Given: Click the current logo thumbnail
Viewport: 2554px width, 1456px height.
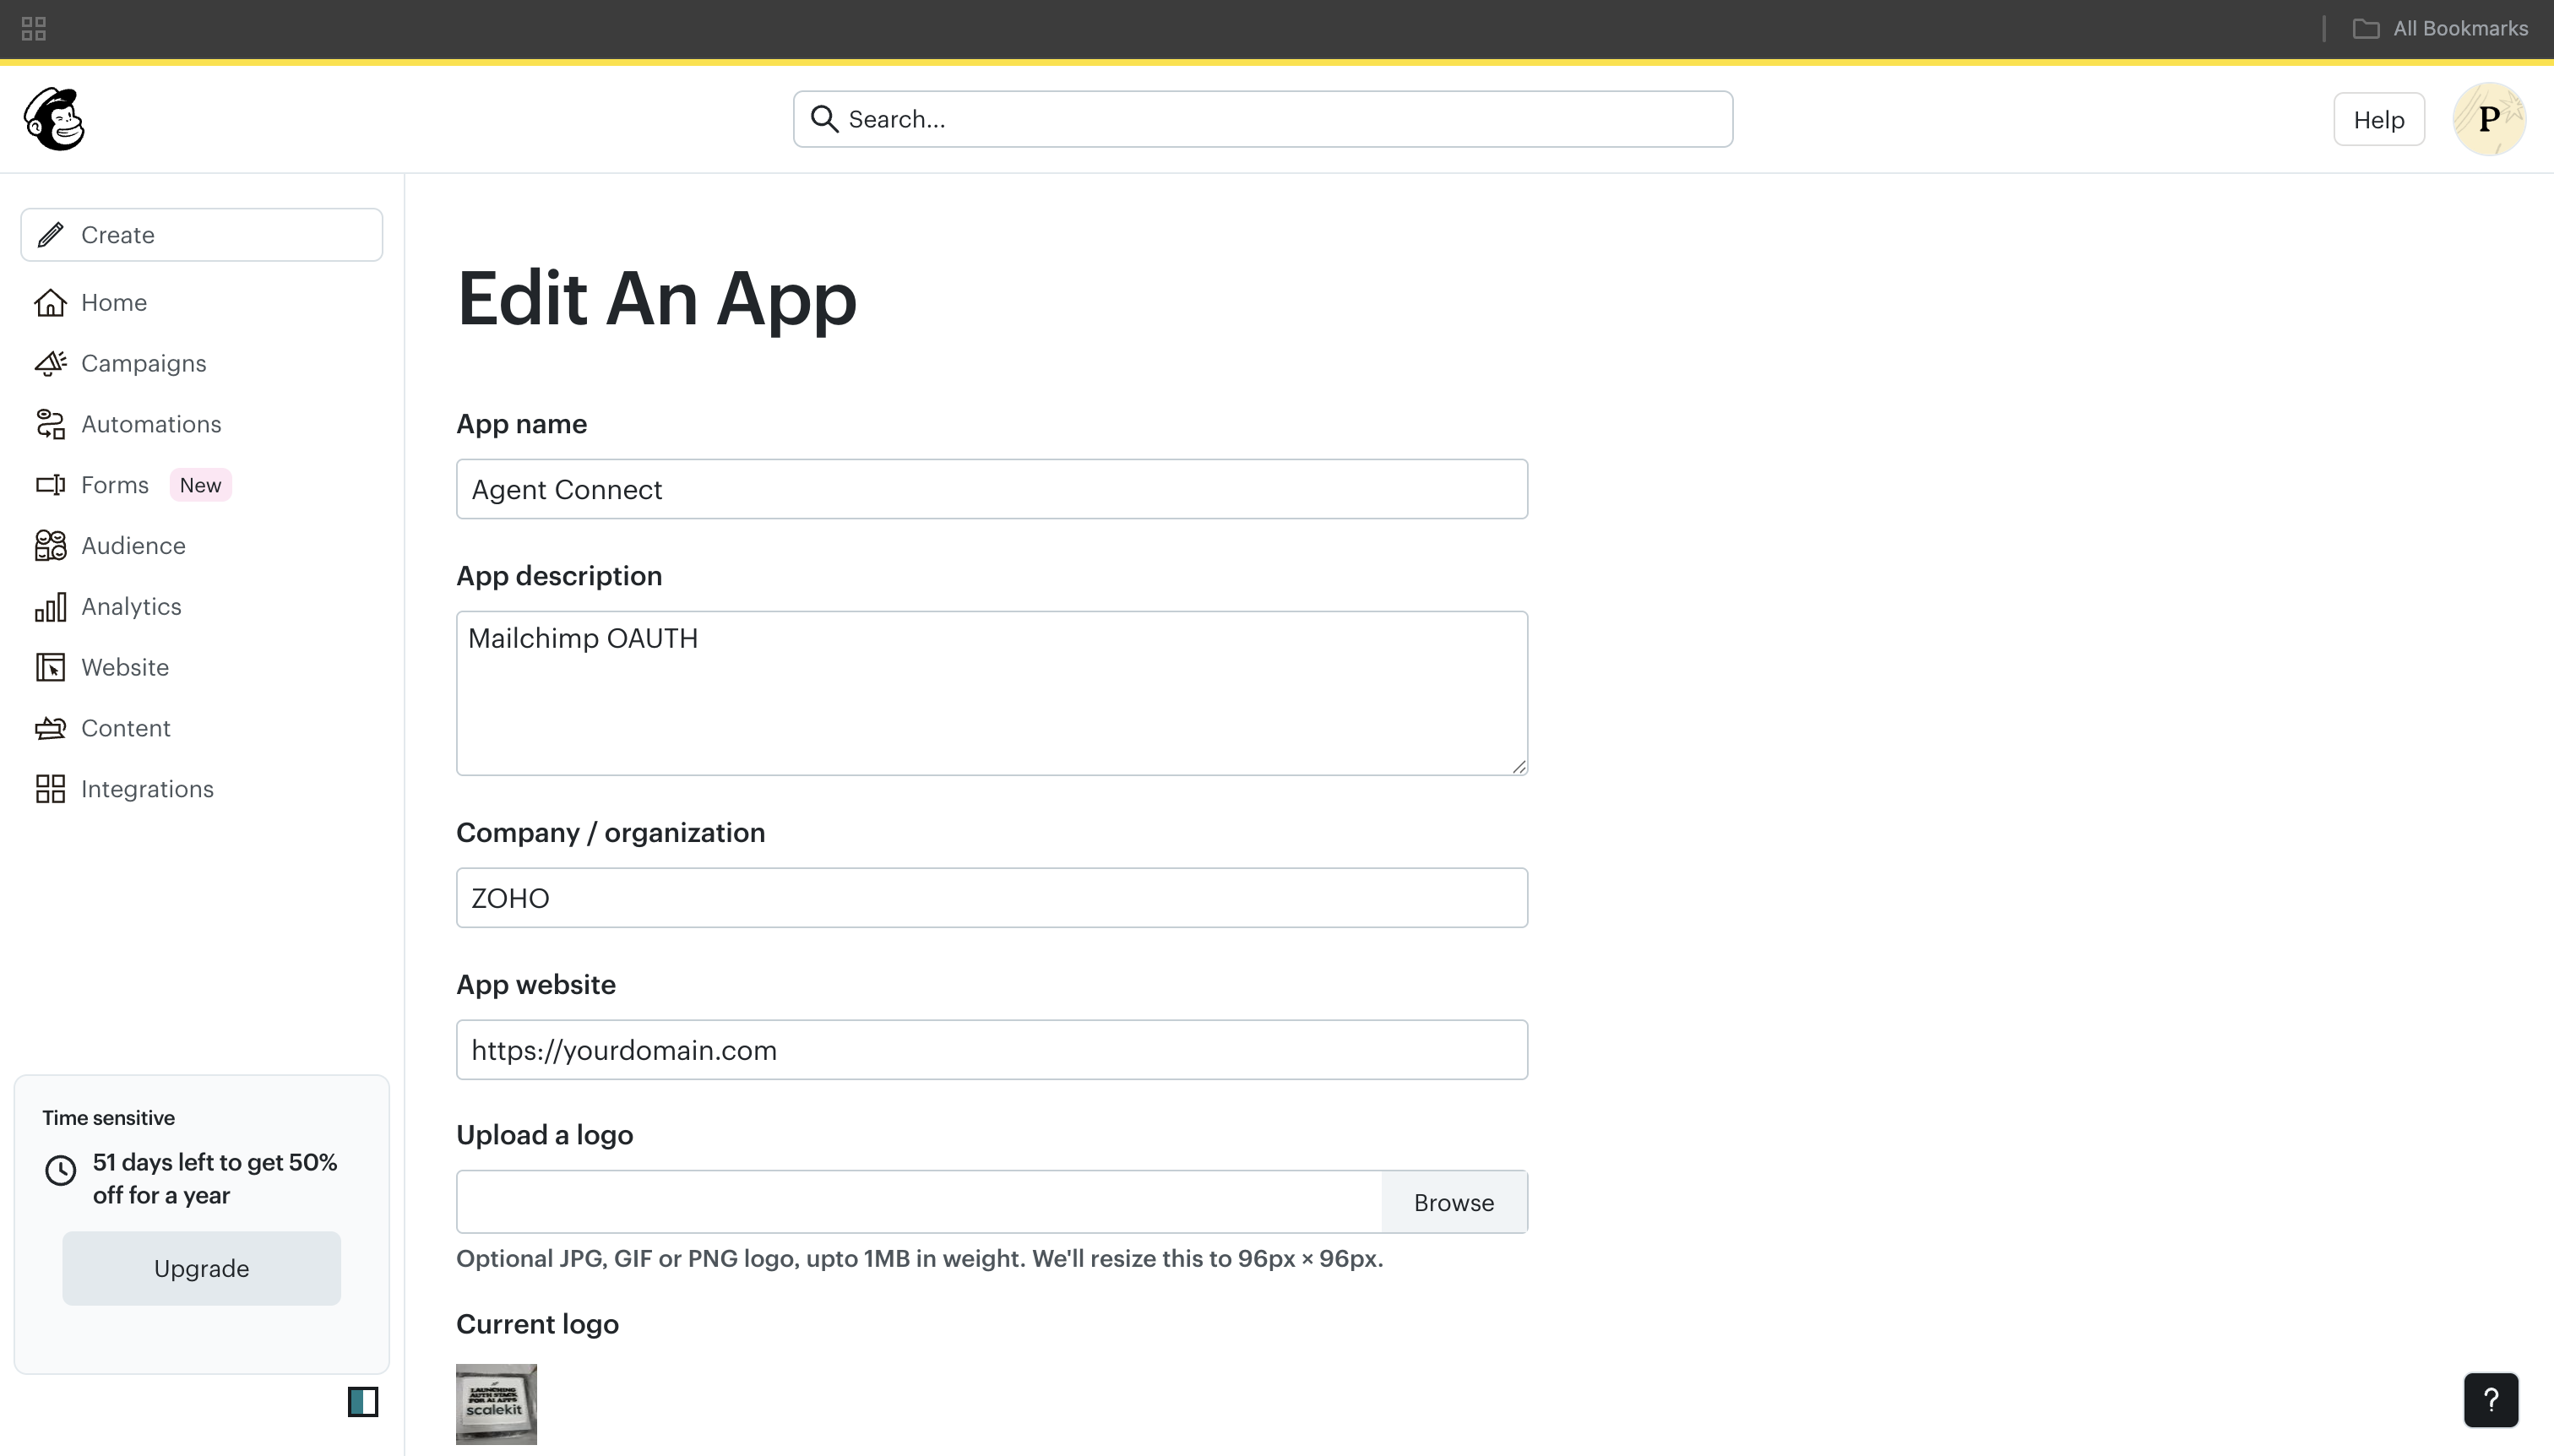Looking at the screenshot, I should coord(496,1404).
